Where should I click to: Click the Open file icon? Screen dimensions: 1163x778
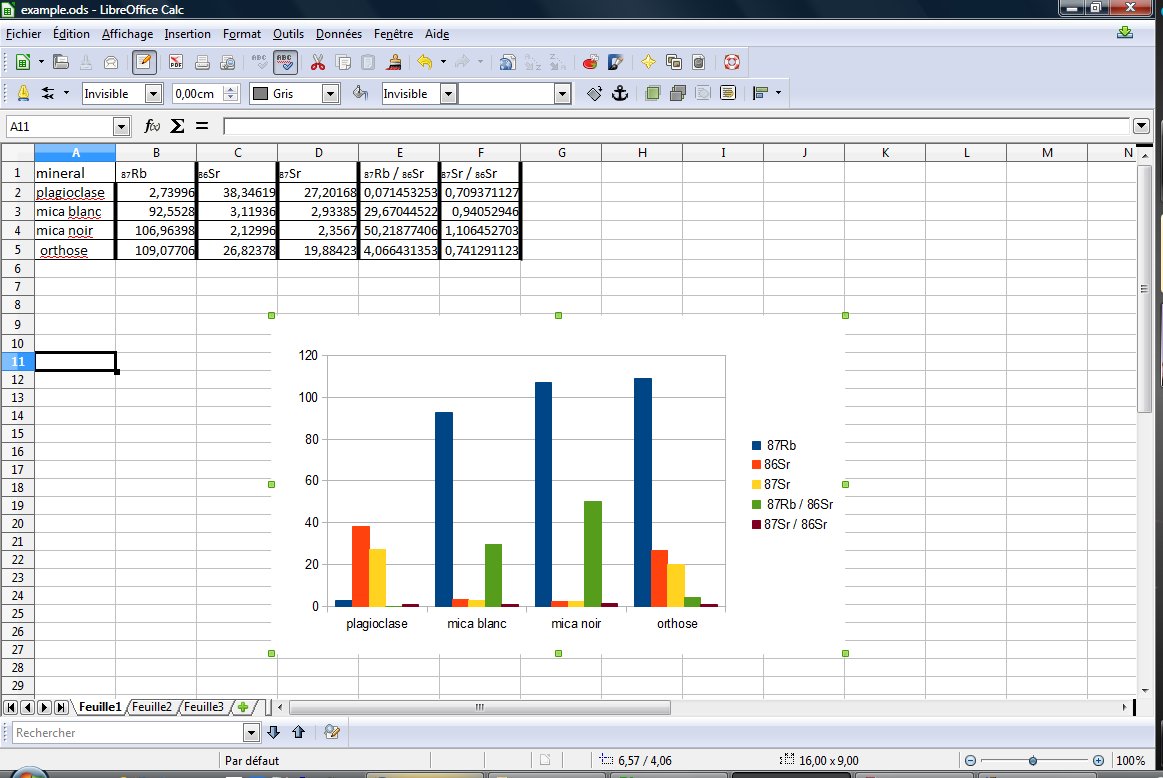[x=61, y=62]
